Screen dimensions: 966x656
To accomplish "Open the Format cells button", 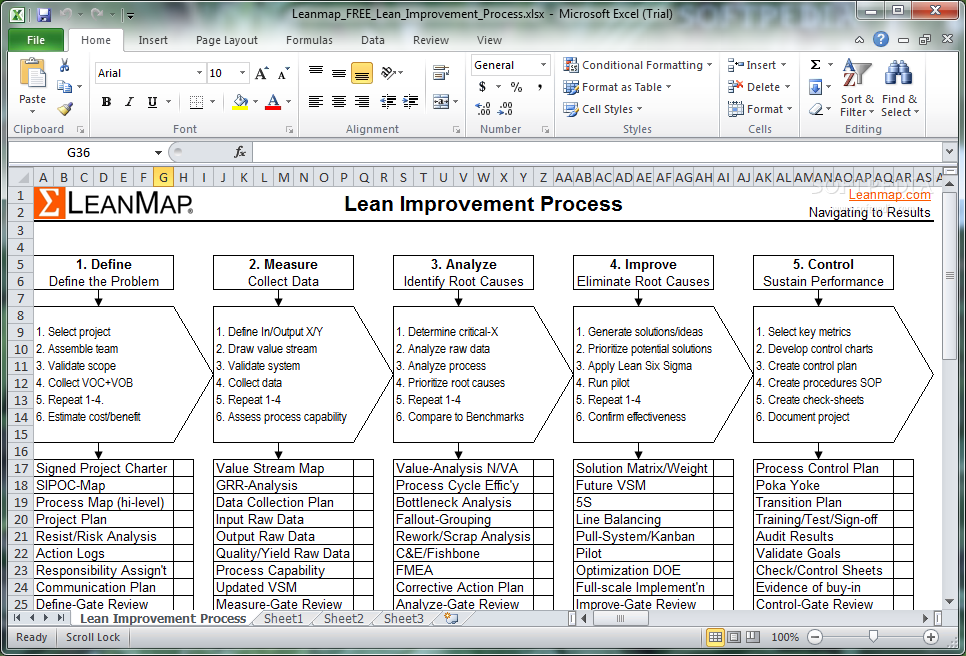I will [760, 109].
